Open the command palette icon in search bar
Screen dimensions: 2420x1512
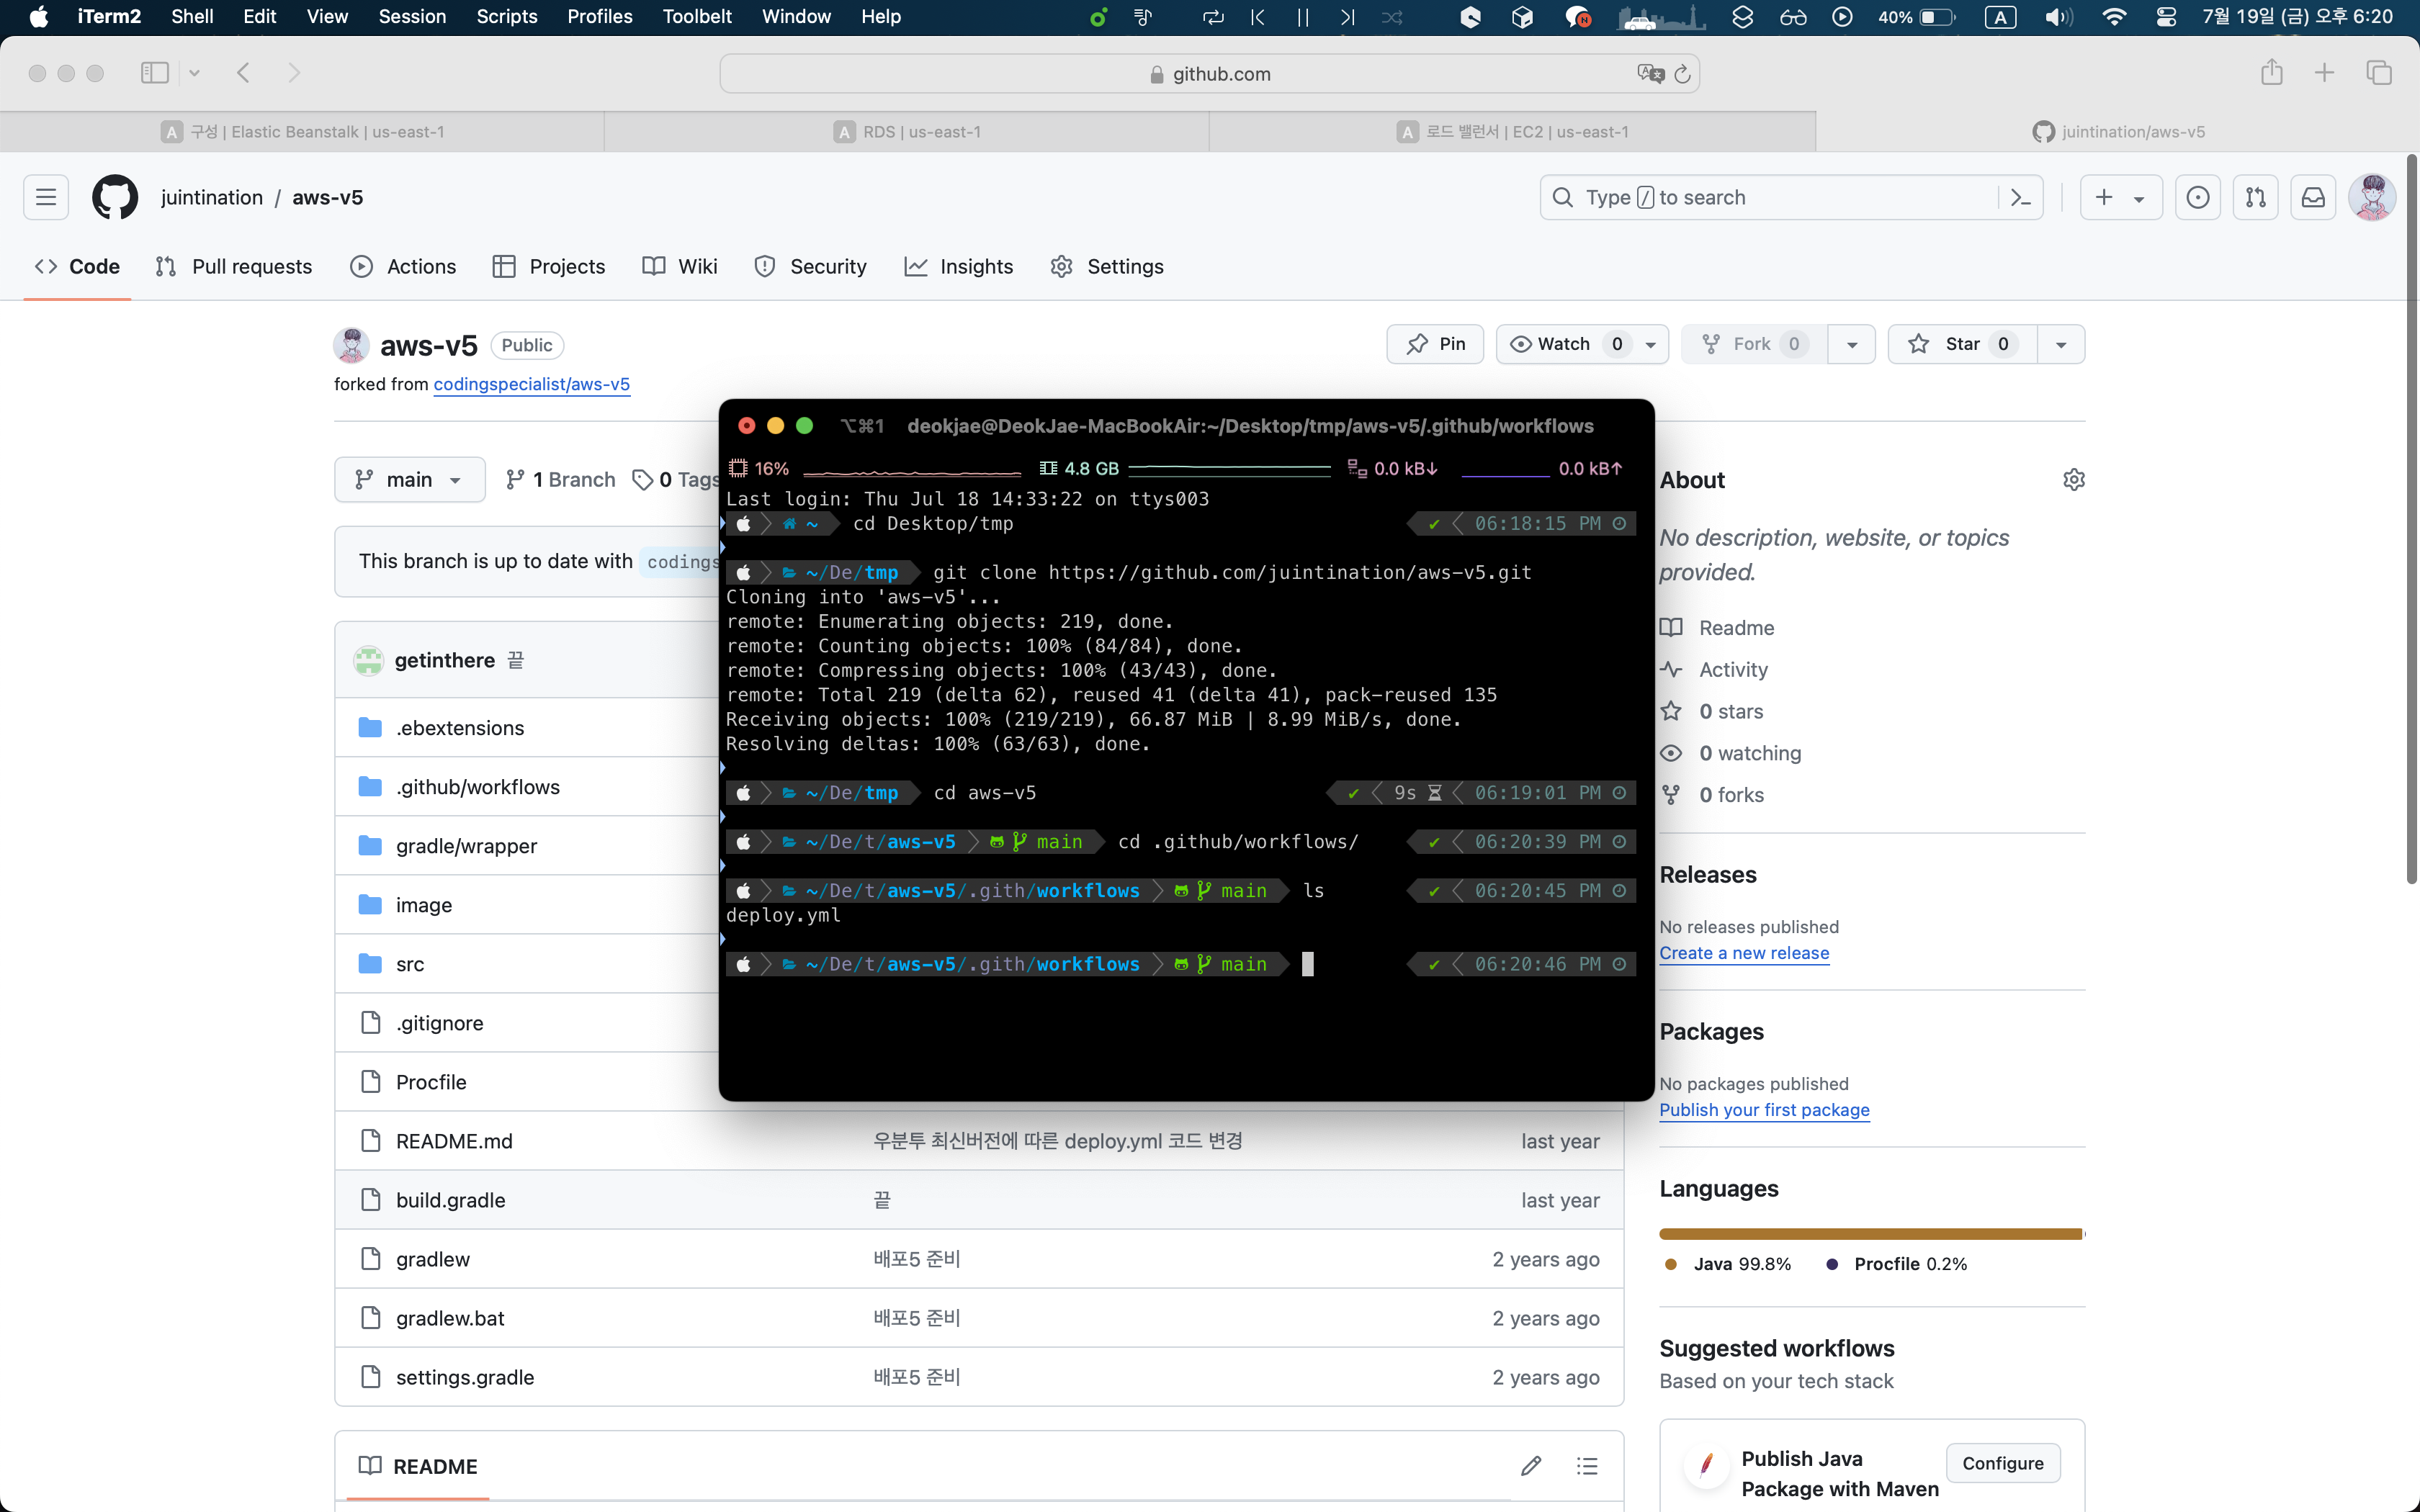pos(2020,197)
